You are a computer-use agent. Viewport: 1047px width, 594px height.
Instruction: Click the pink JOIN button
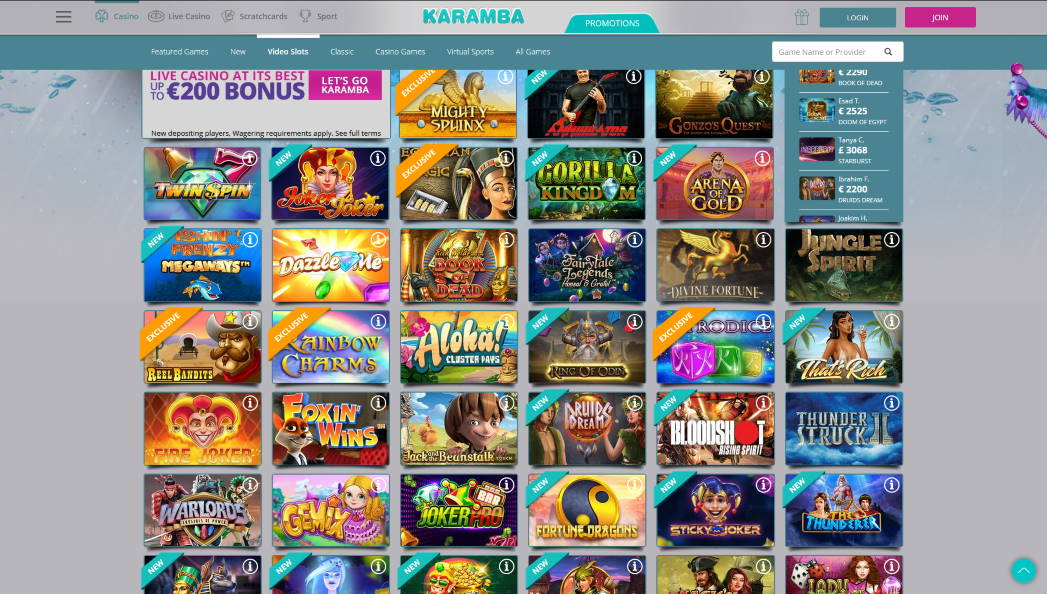[x=939, y=17]
